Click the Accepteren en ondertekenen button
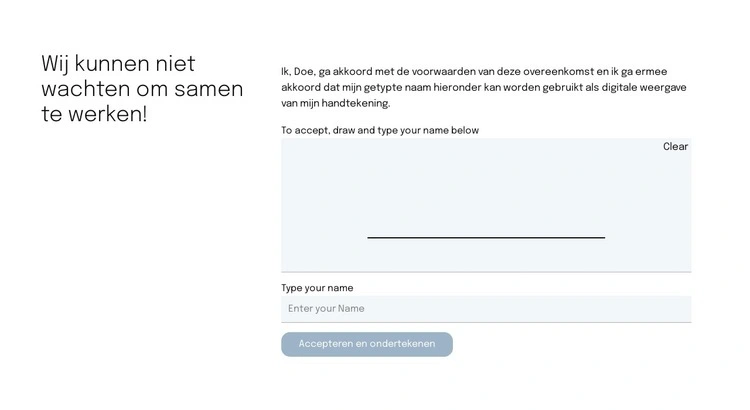750x410 pixels. (x=366, y=344)
